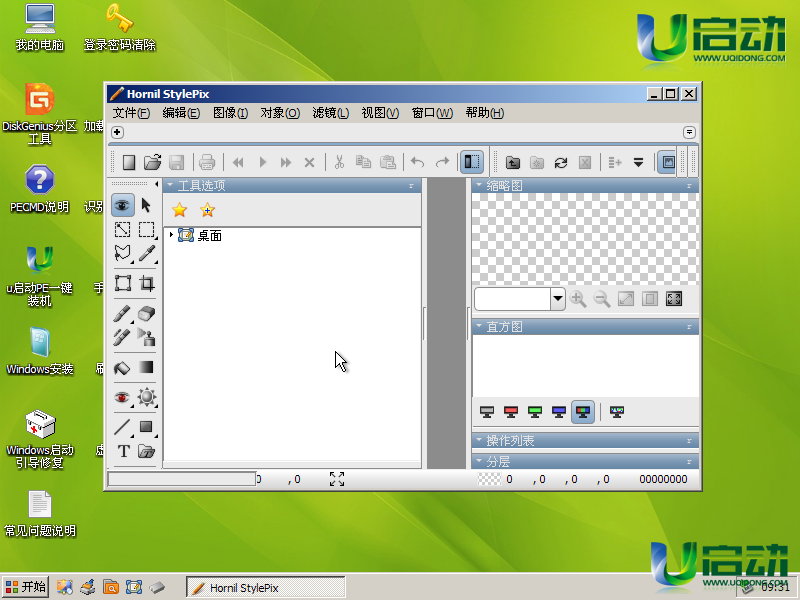Screen dimensions: 800x600
Task: Click the tab list button at right
Action: (689, 132)
